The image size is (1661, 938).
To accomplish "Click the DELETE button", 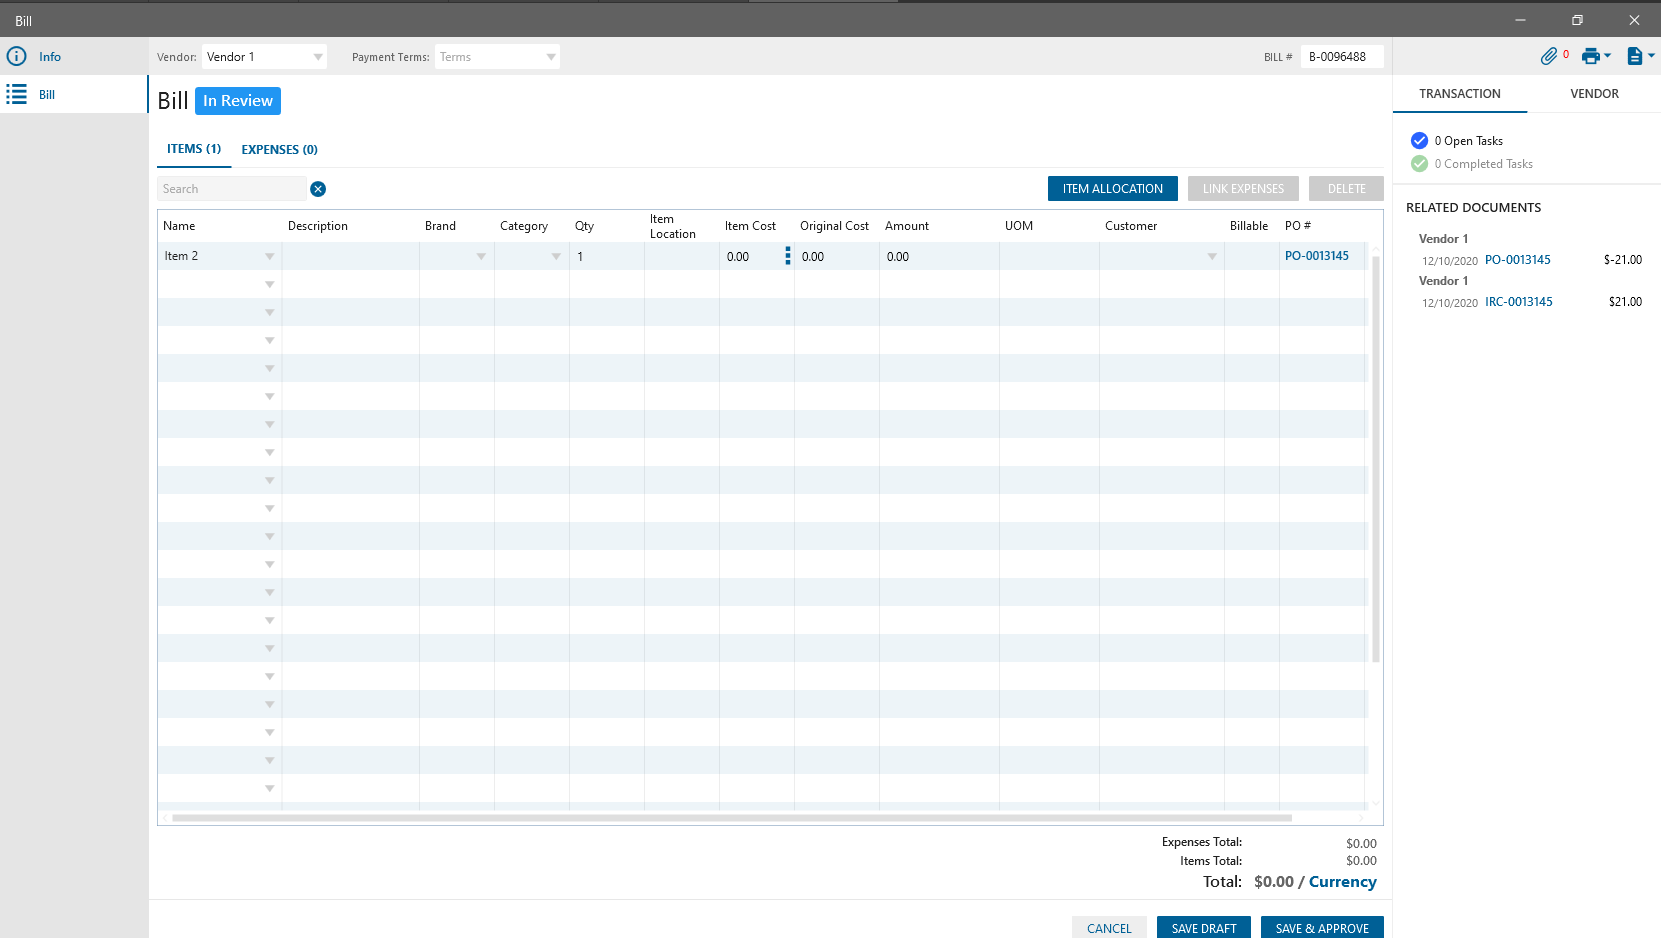I will [x=1346, y=189].
